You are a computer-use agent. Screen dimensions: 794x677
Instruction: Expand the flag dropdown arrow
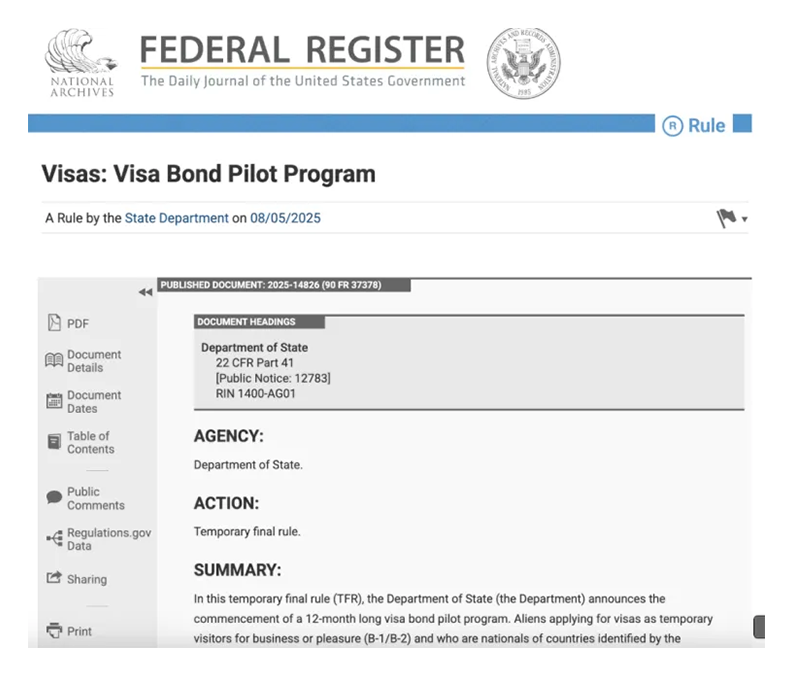coord(745,220)
